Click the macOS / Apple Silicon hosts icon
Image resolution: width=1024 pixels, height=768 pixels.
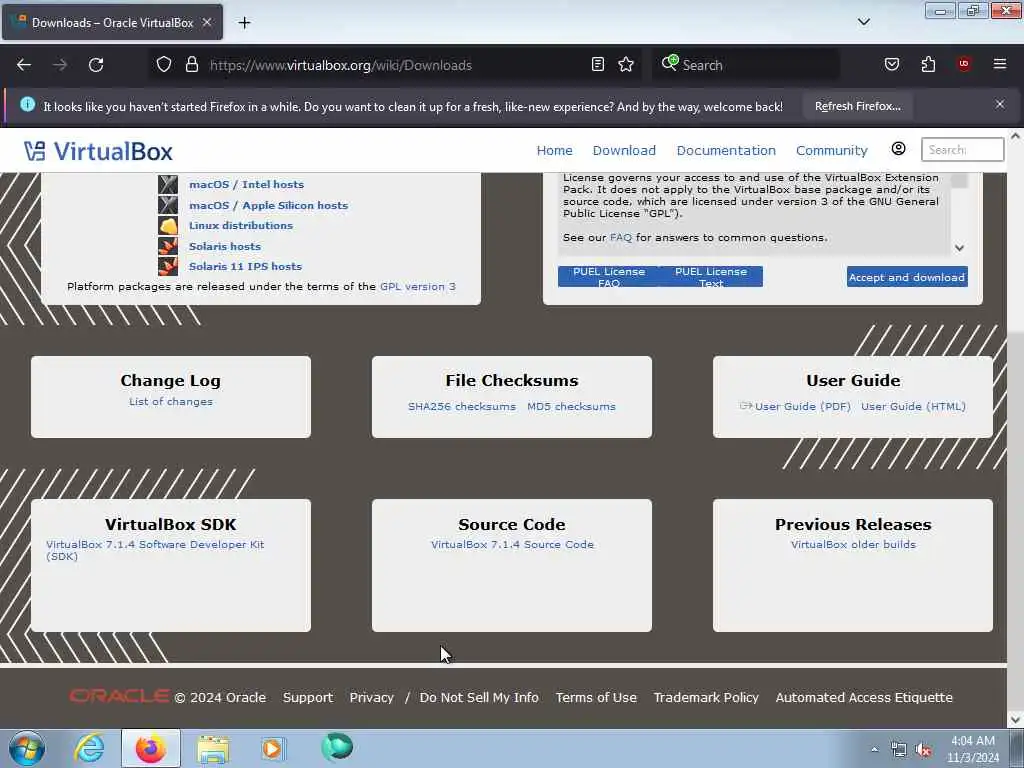tap(168, 205)
